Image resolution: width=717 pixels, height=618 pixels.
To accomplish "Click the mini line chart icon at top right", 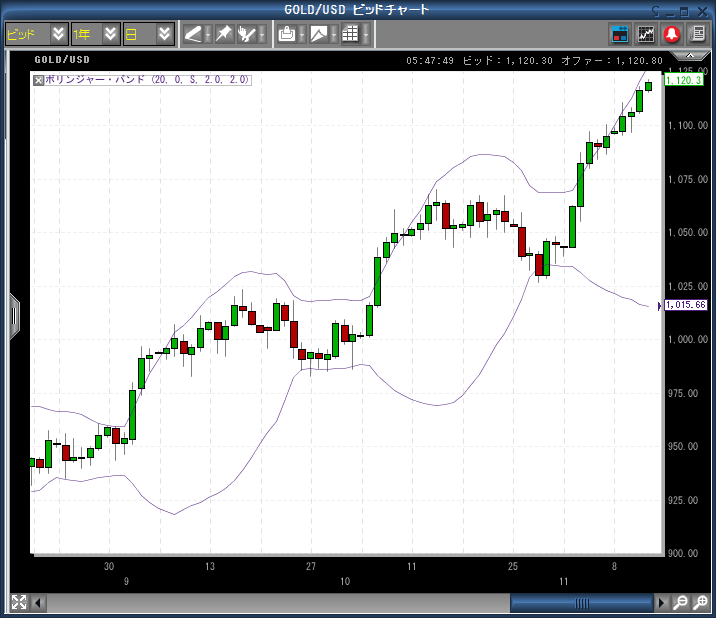I will tap(646, 34).
